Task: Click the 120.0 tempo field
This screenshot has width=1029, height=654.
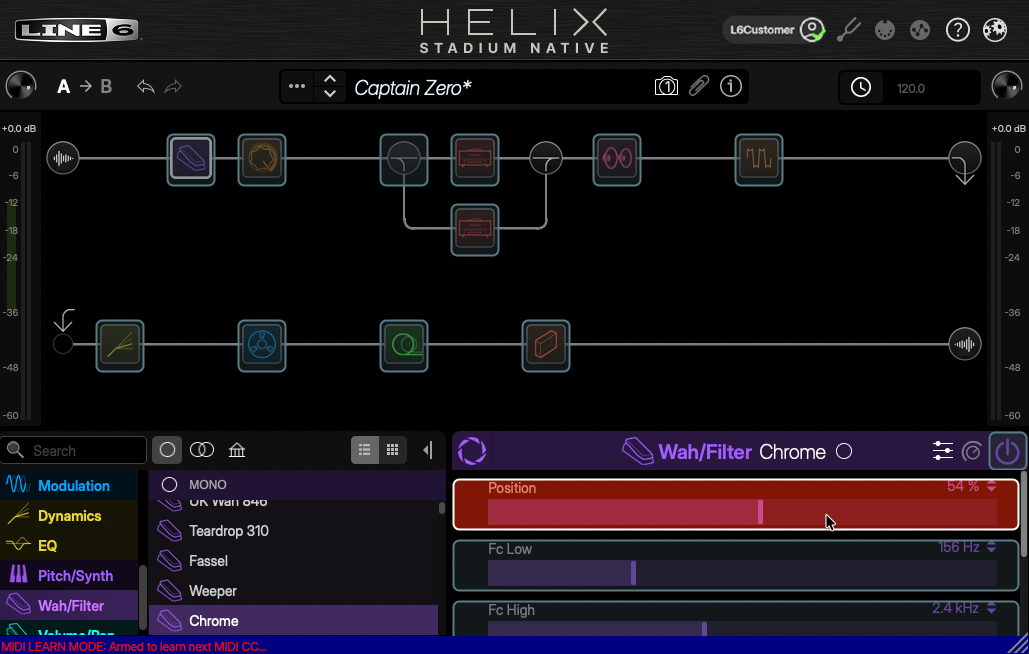Action: (x=933, y=88)
